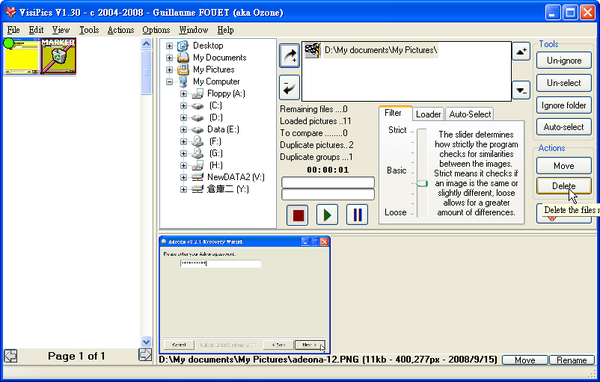Open the Window menu

coord(193,30)
